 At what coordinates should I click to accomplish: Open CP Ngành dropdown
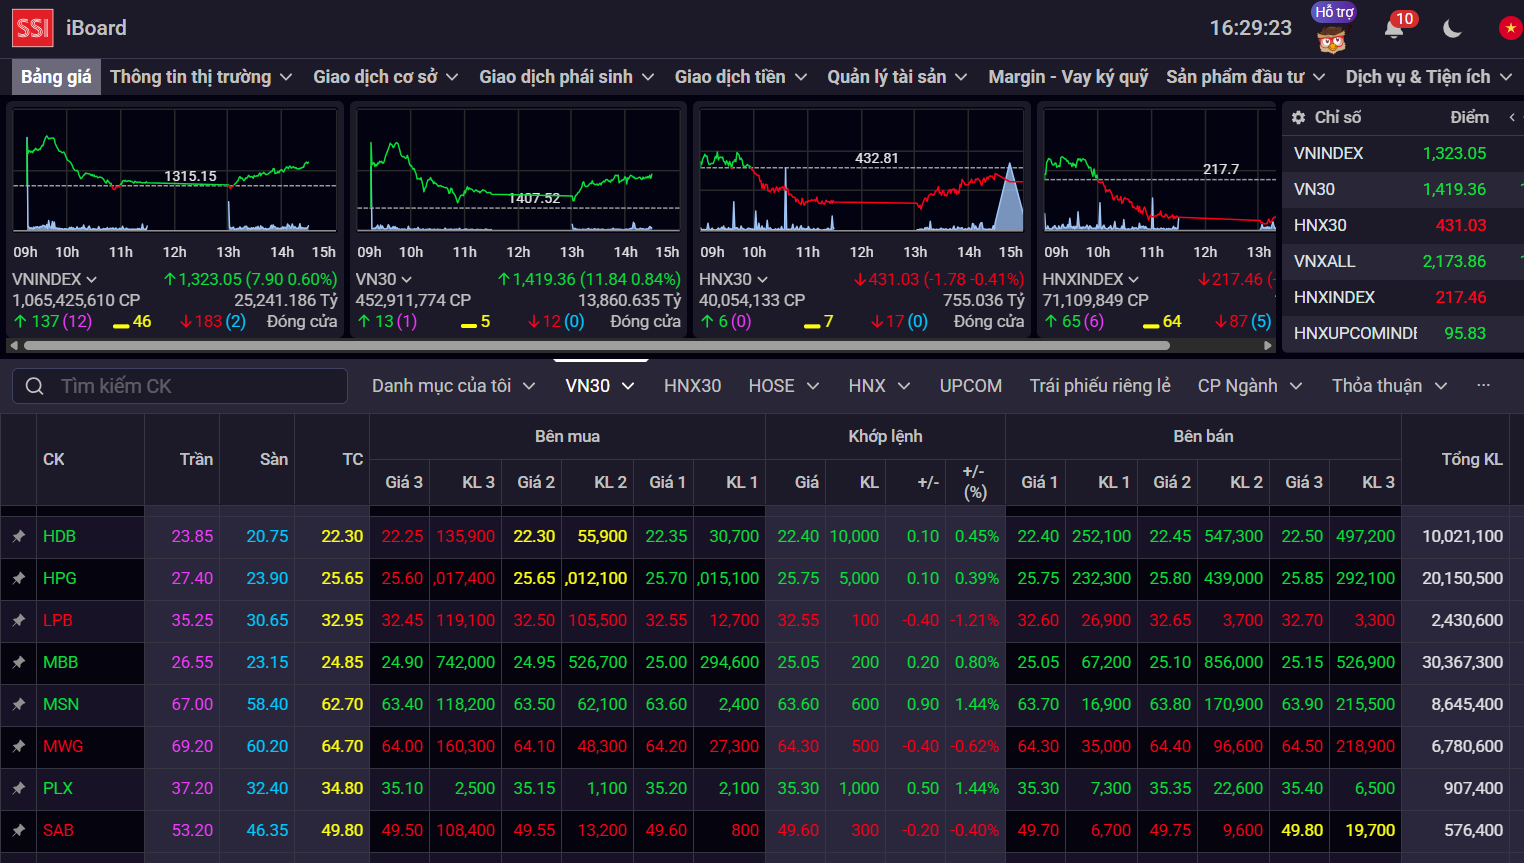coord(1250,386)
